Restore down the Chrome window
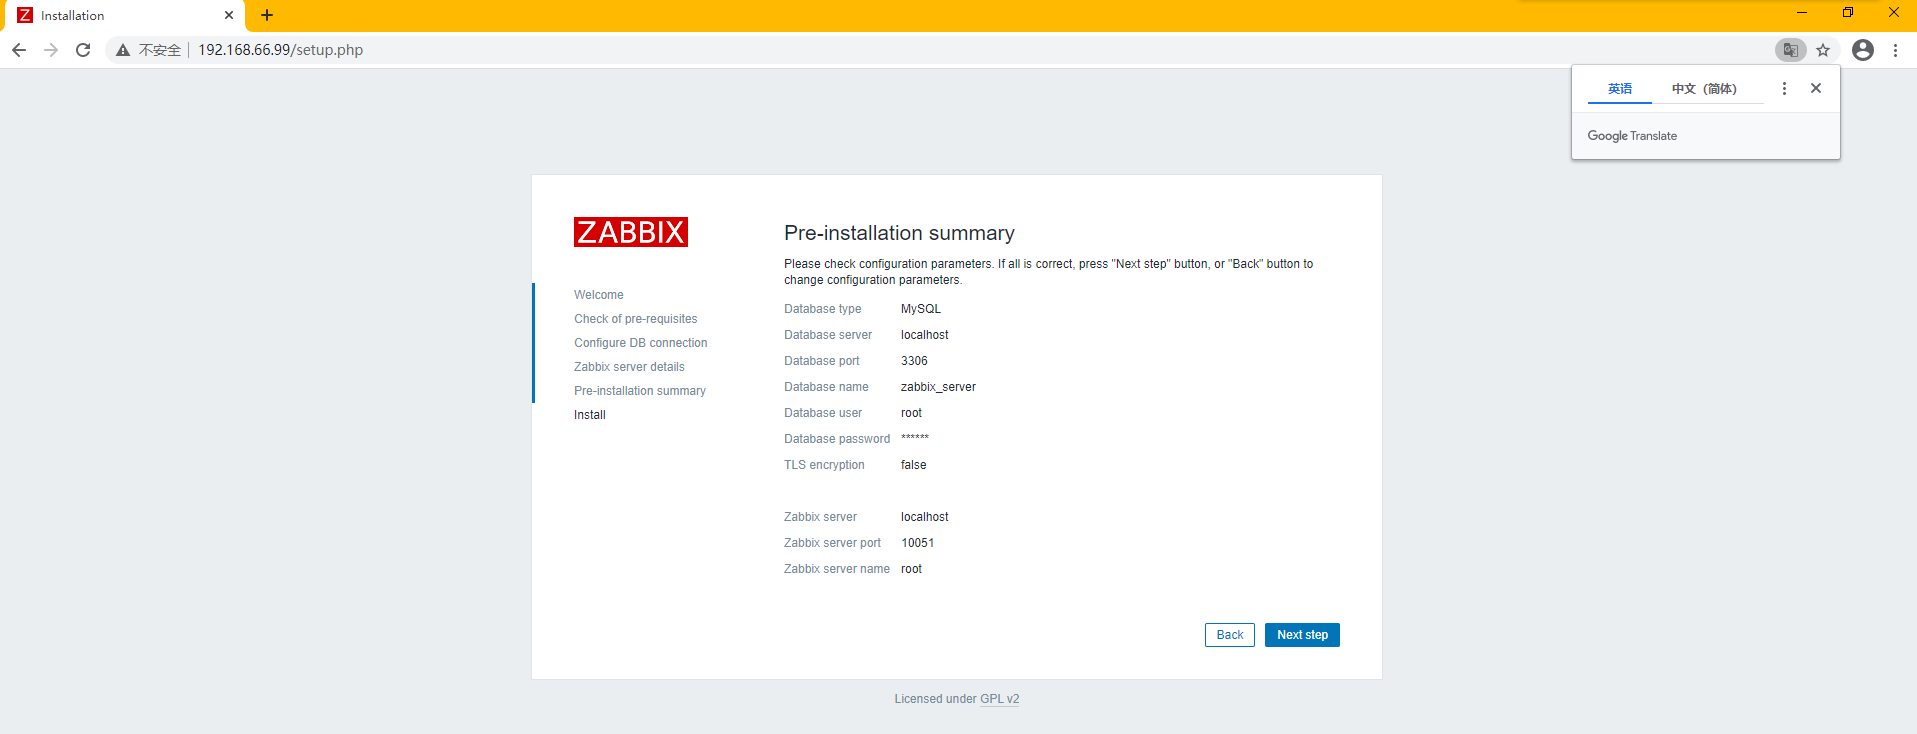This screenshot has height=734, width=1917. point(1848,13)
